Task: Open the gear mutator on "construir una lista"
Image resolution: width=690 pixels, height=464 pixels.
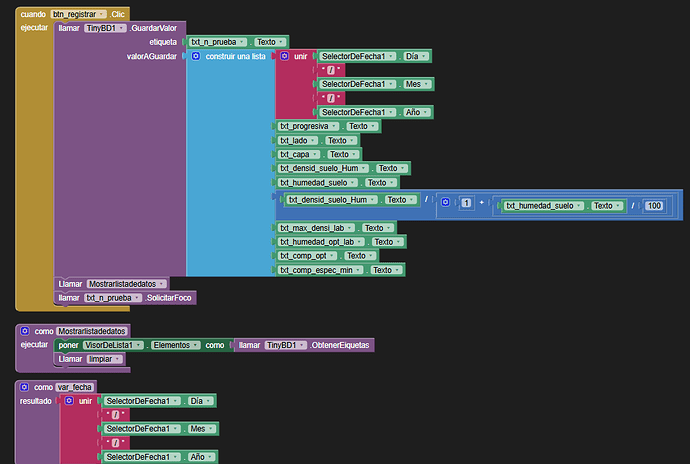Action: [x=196, y=57]
